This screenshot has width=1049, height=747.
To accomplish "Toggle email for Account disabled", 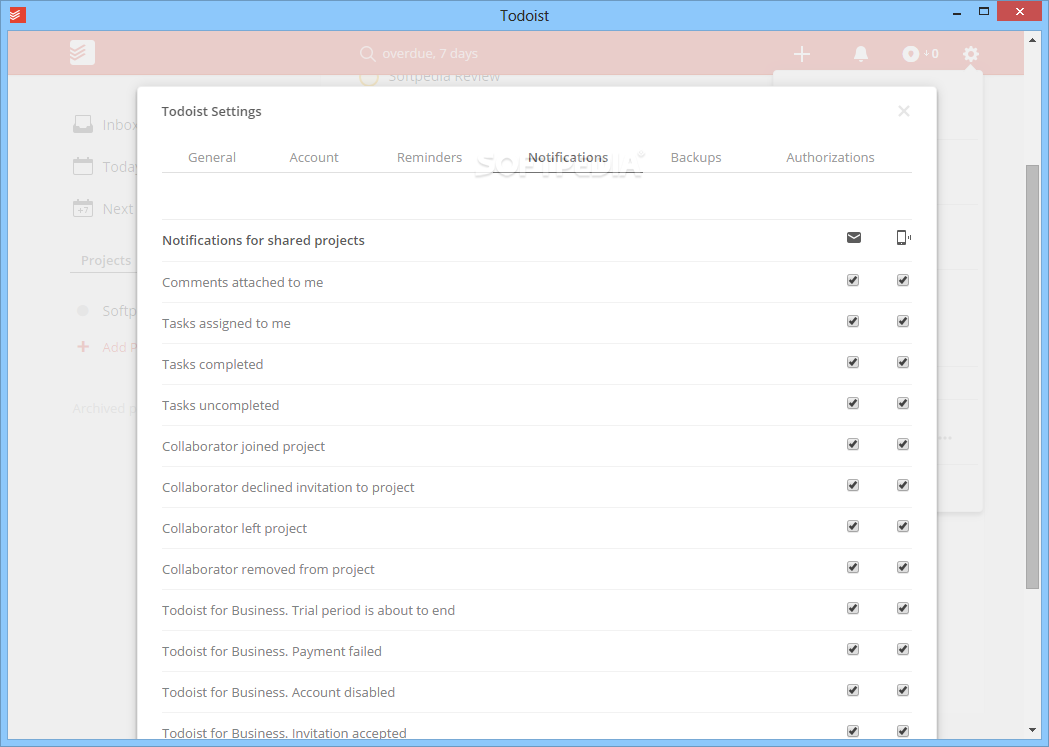I will click(x=853, y=690).
